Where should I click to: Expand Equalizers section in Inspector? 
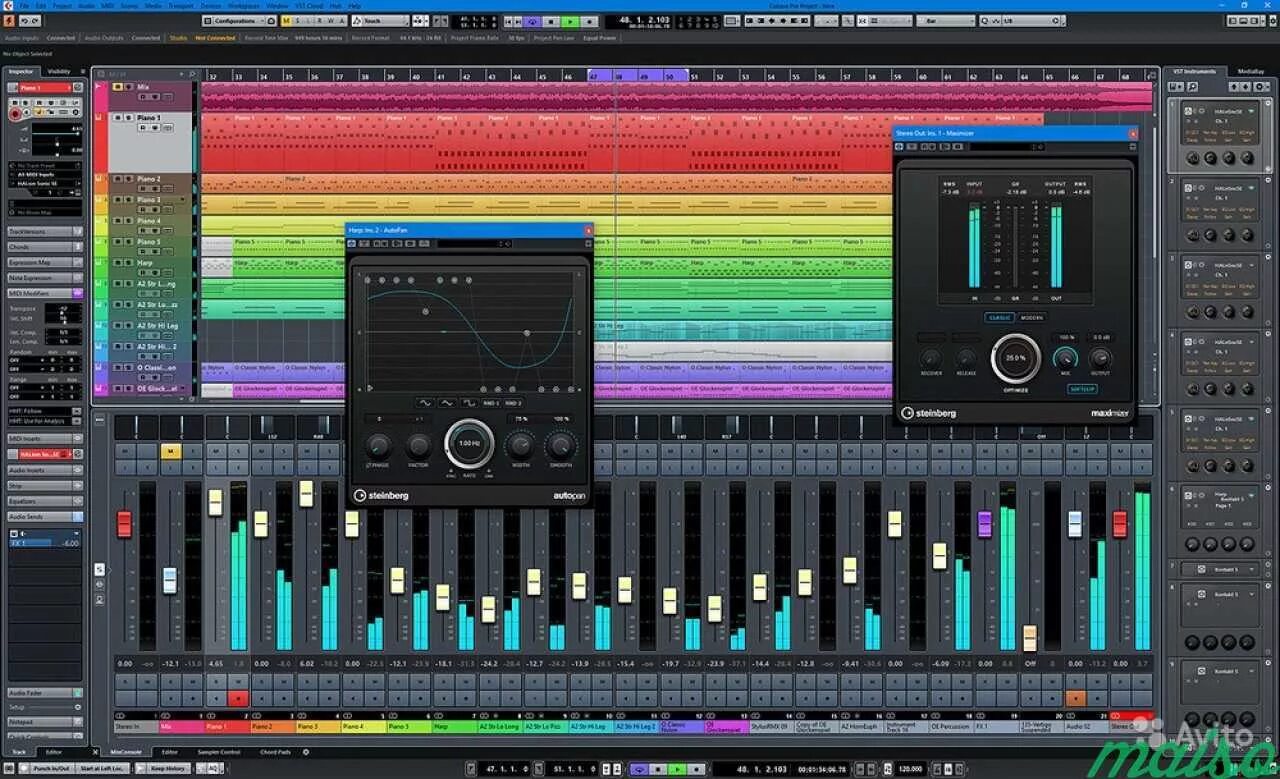(x=45, y=501)
